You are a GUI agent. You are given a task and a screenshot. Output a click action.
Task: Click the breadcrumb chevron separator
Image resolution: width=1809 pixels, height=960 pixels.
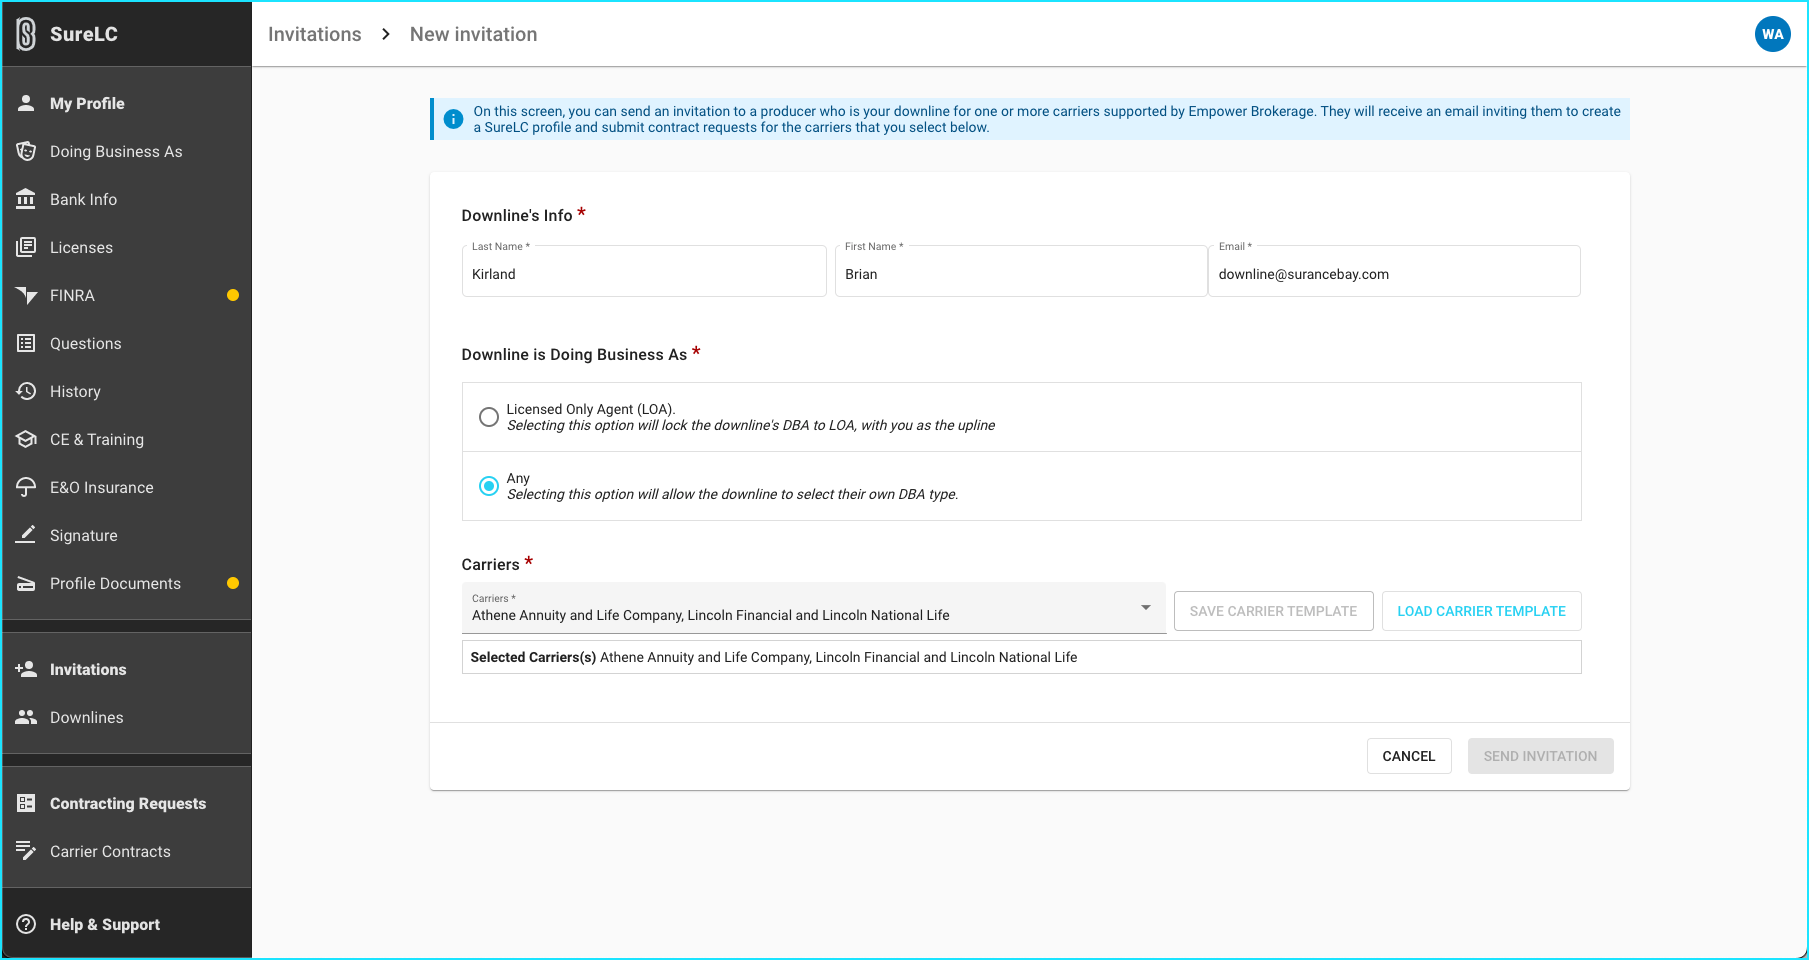tap(386, 34)
